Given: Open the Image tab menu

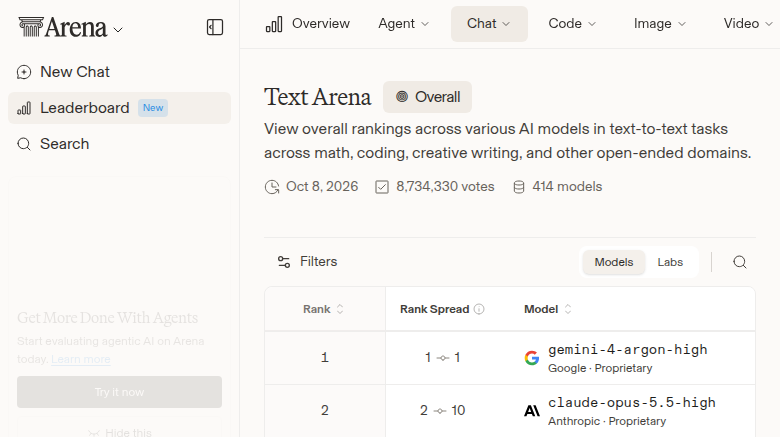Looking at the screenshot, I should (660, 24).
